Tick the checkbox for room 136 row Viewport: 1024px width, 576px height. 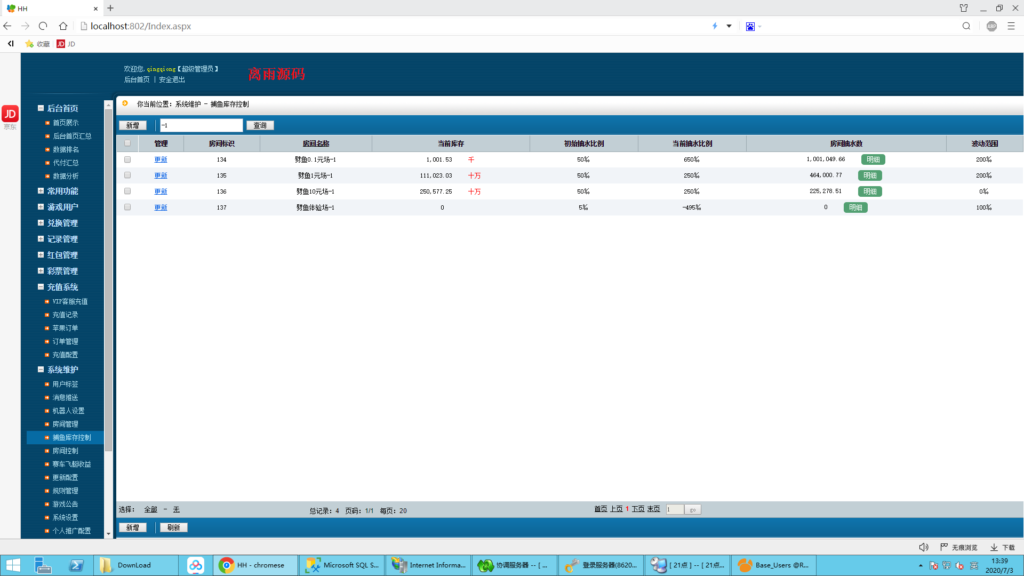[127, 191]
